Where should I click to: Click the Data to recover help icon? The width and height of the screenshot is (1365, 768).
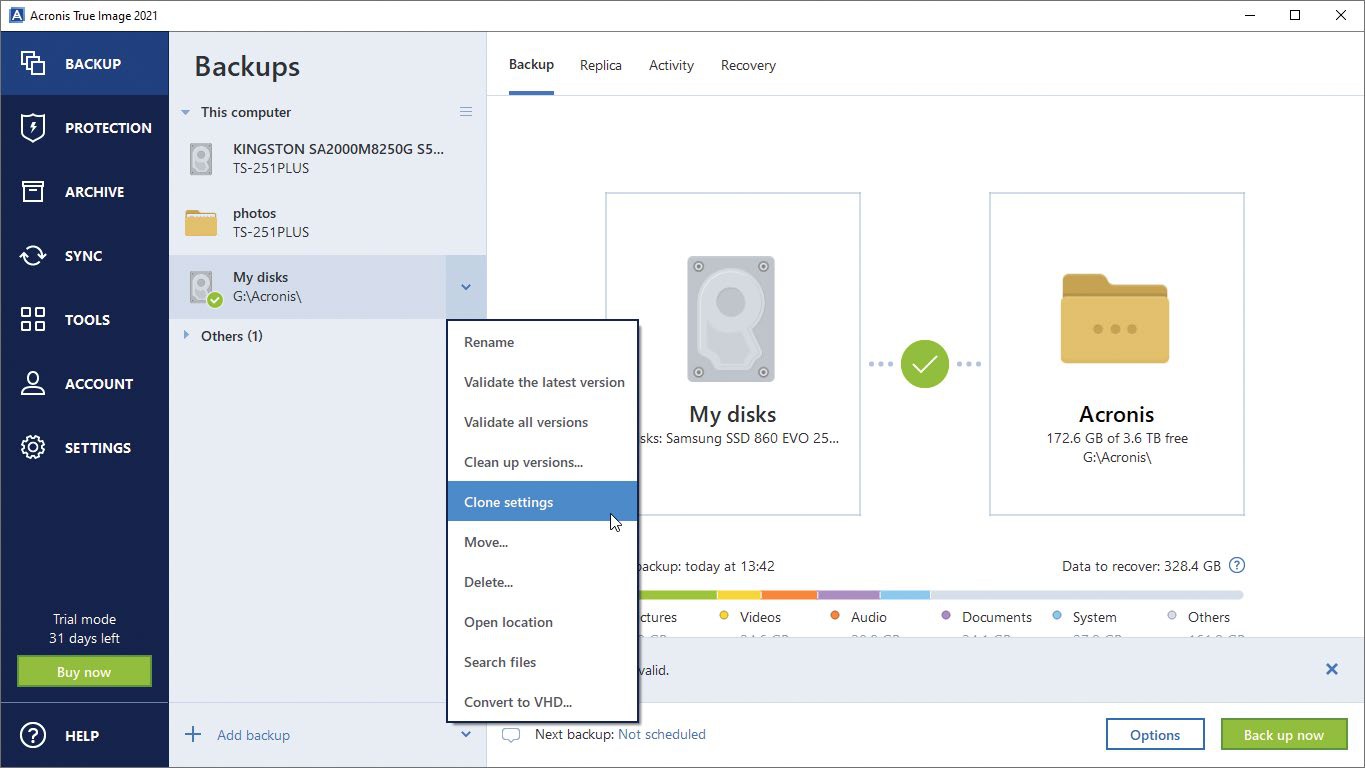pos(1237,565)
